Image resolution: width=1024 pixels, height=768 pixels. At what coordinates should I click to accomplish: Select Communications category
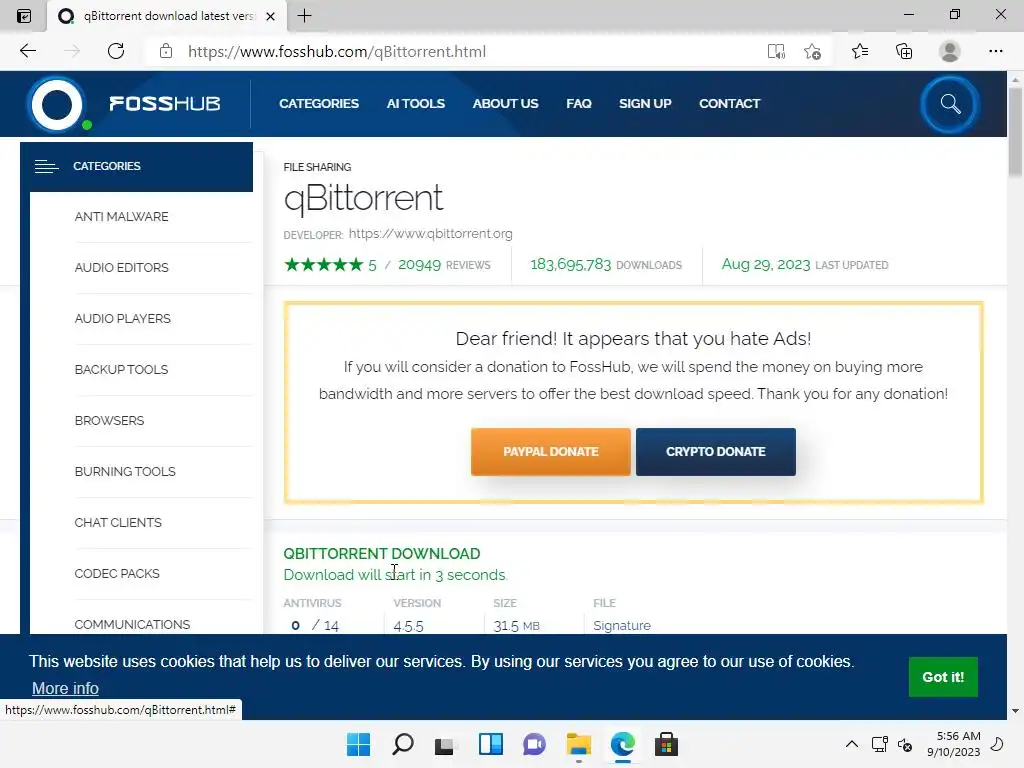click(132, 624)
